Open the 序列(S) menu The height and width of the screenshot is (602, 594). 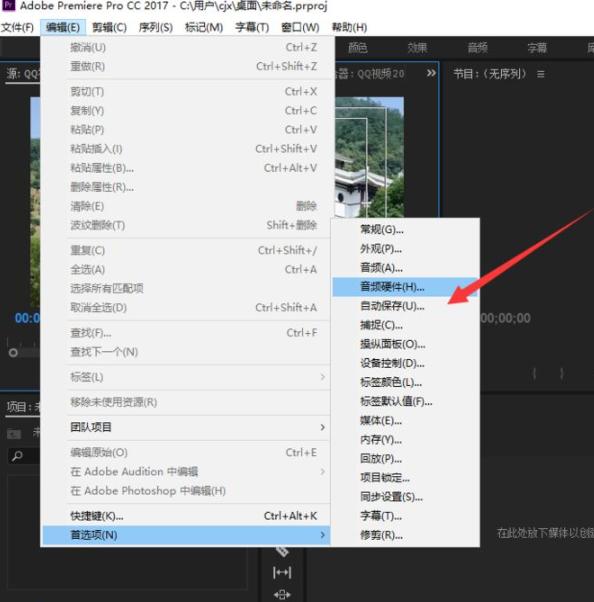[x=156, y=27]
